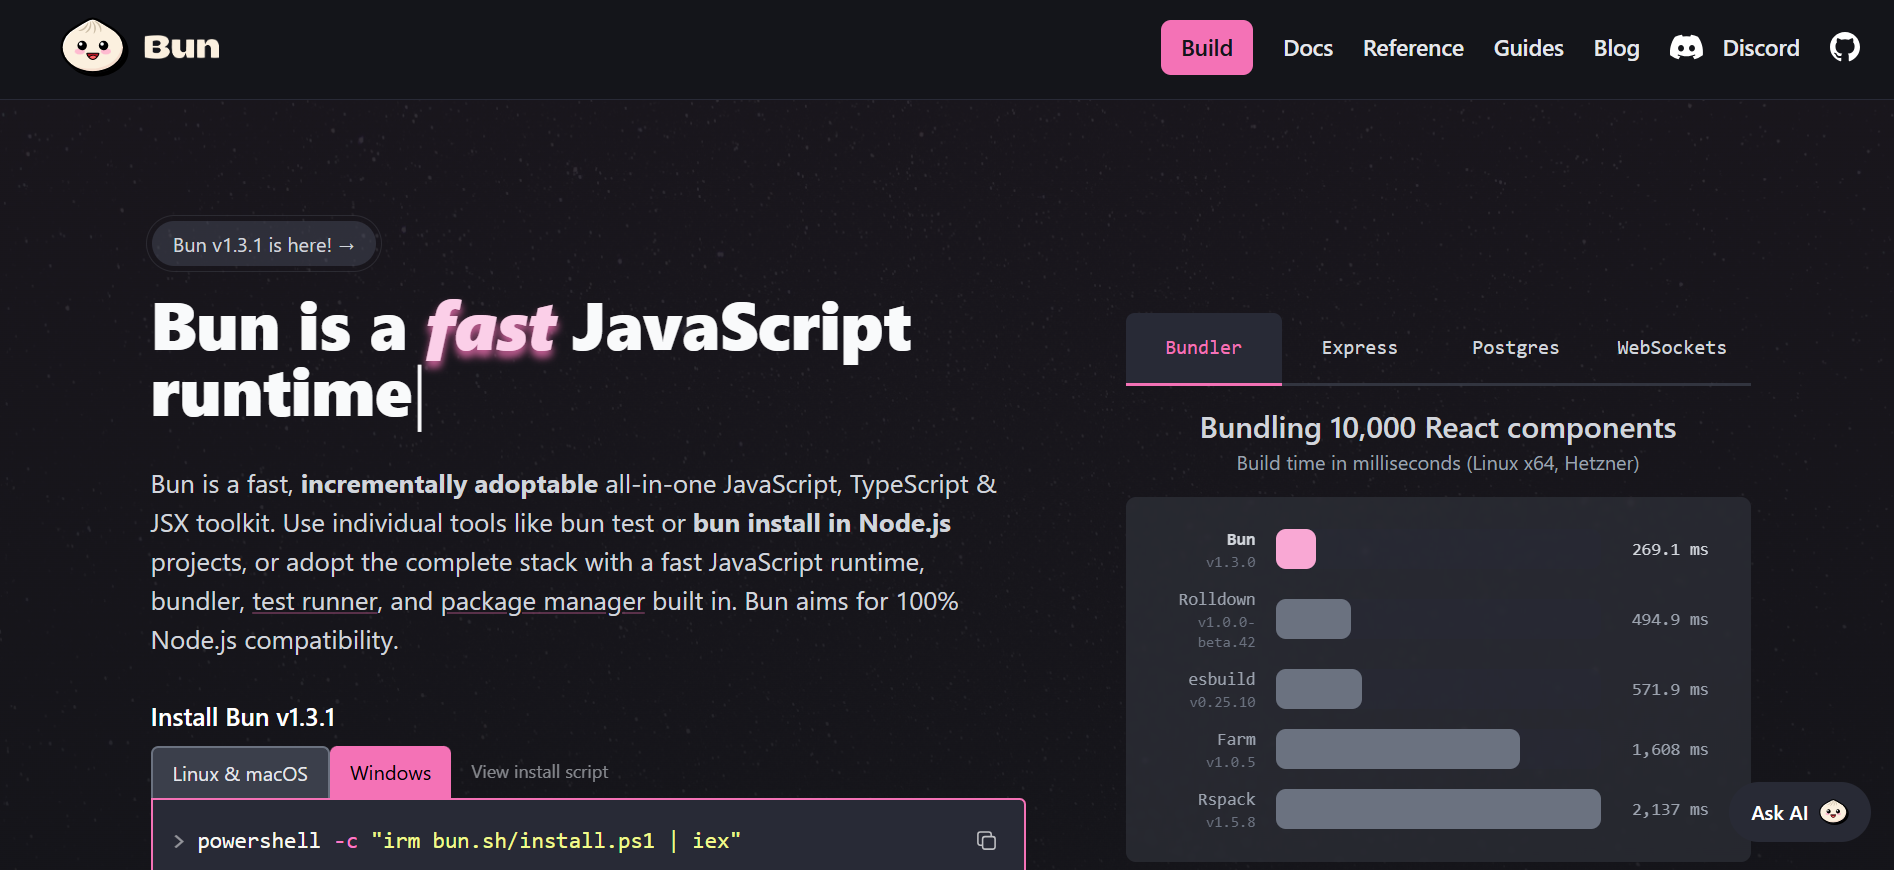Click the Discord logo icon

click(1686, 48)
